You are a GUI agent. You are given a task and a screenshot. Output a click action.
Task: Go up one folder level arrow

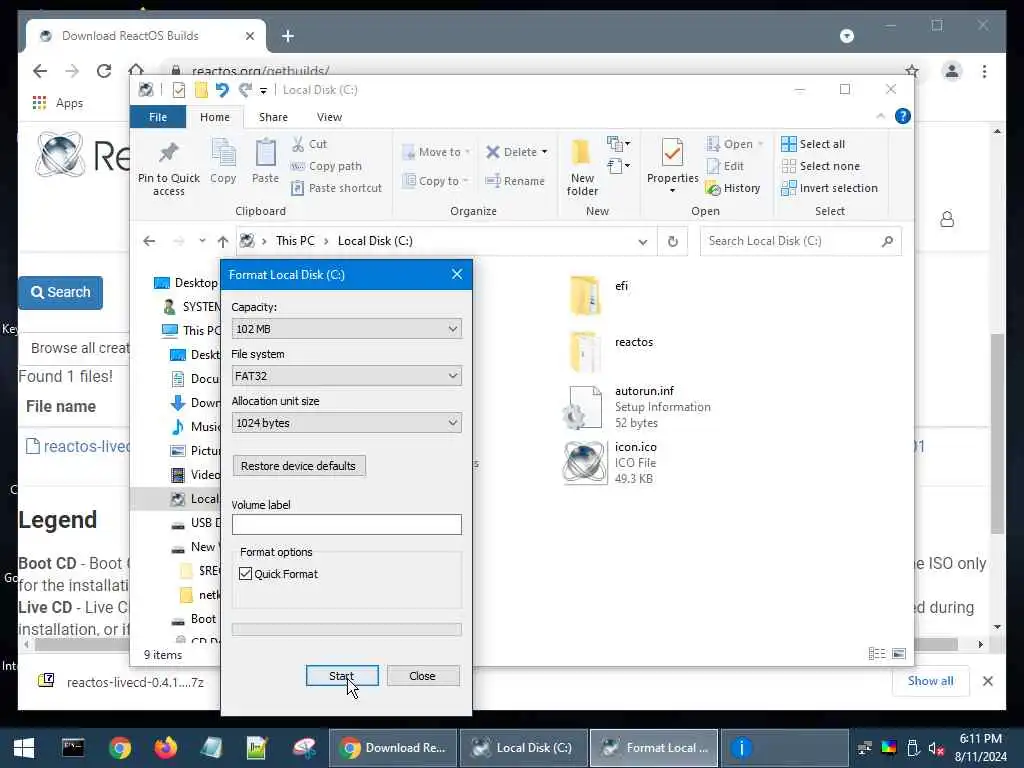click(x=223, y=242)
